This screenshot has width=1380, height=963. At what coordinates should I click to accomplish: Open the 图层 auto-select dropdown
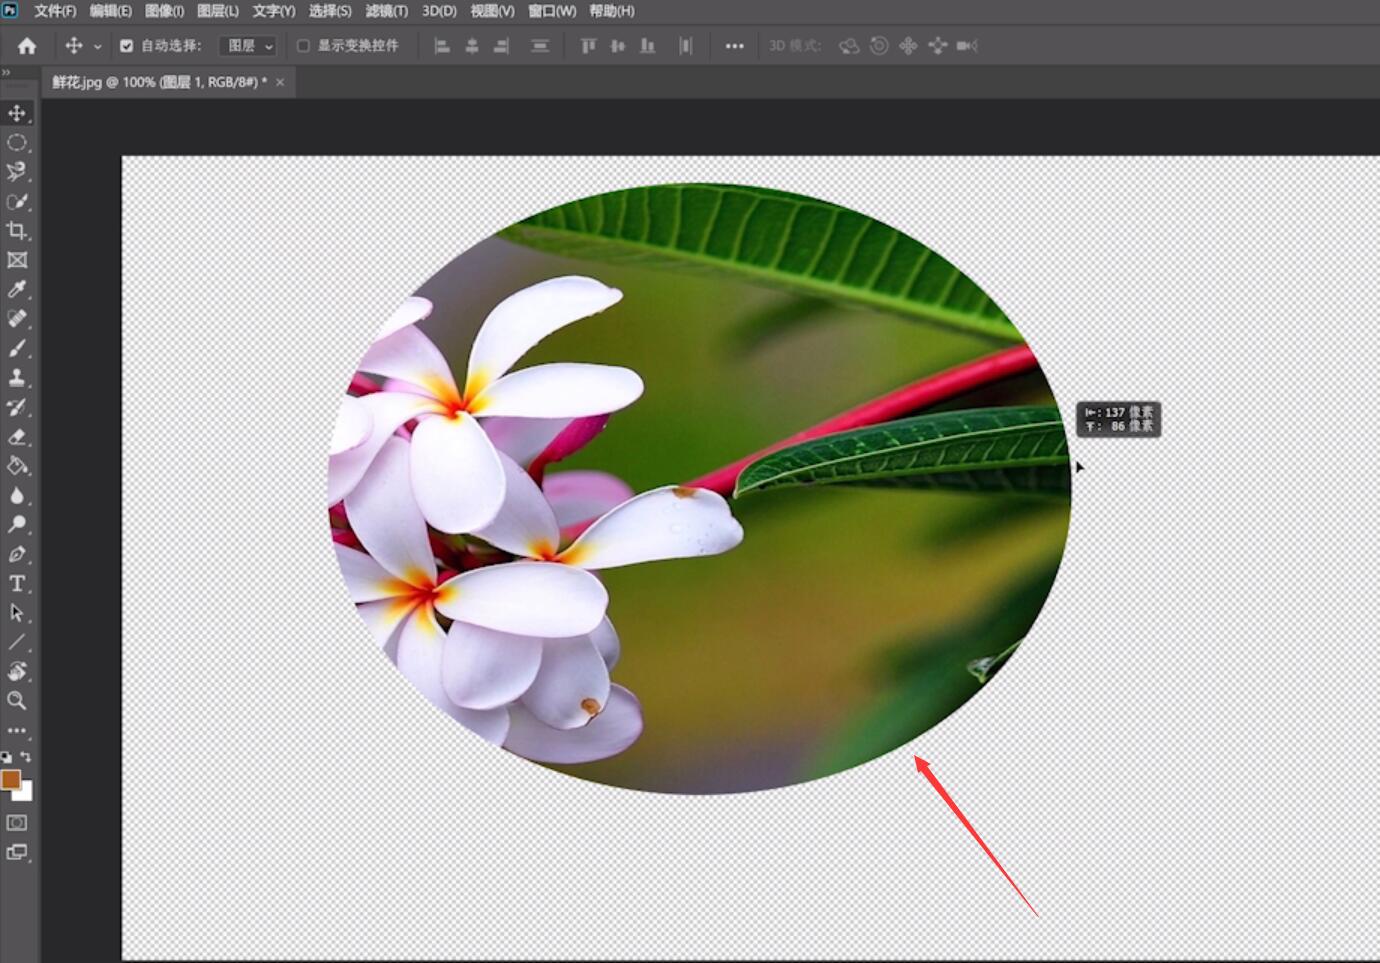pyautogui.click(x=248, y=46)
